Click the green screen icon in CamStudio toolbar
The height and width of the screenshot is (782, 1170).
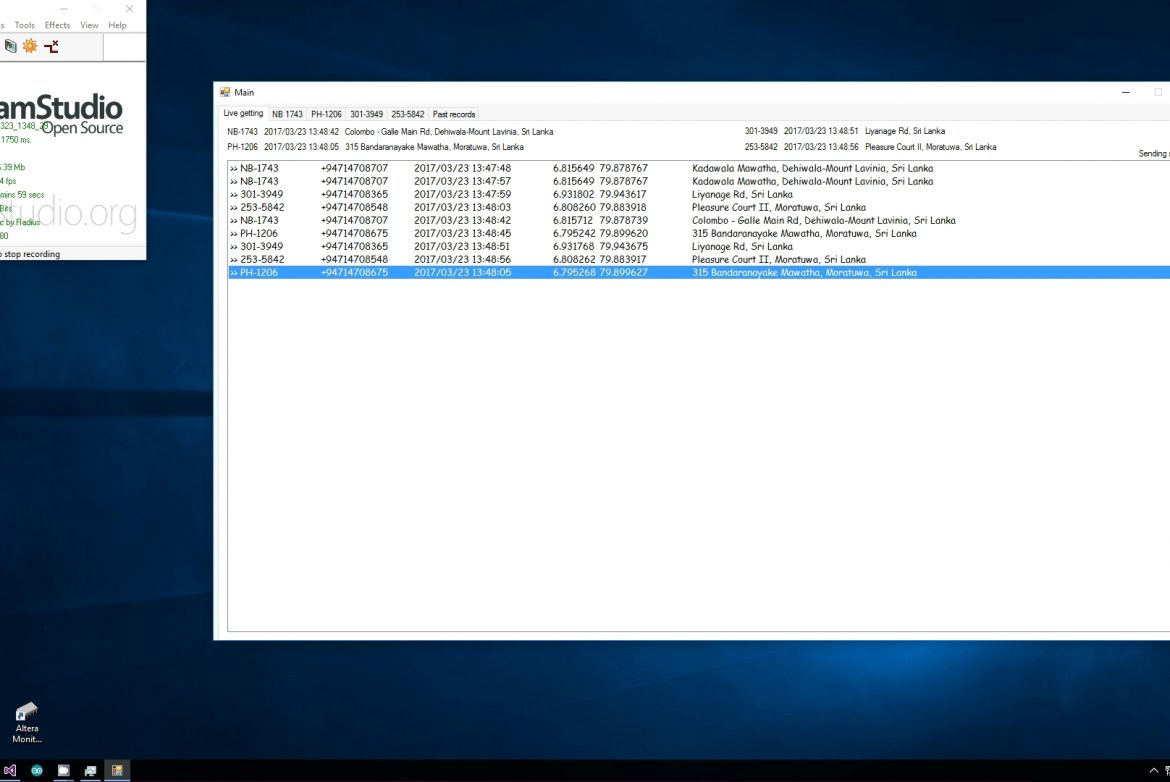[10, 46]
